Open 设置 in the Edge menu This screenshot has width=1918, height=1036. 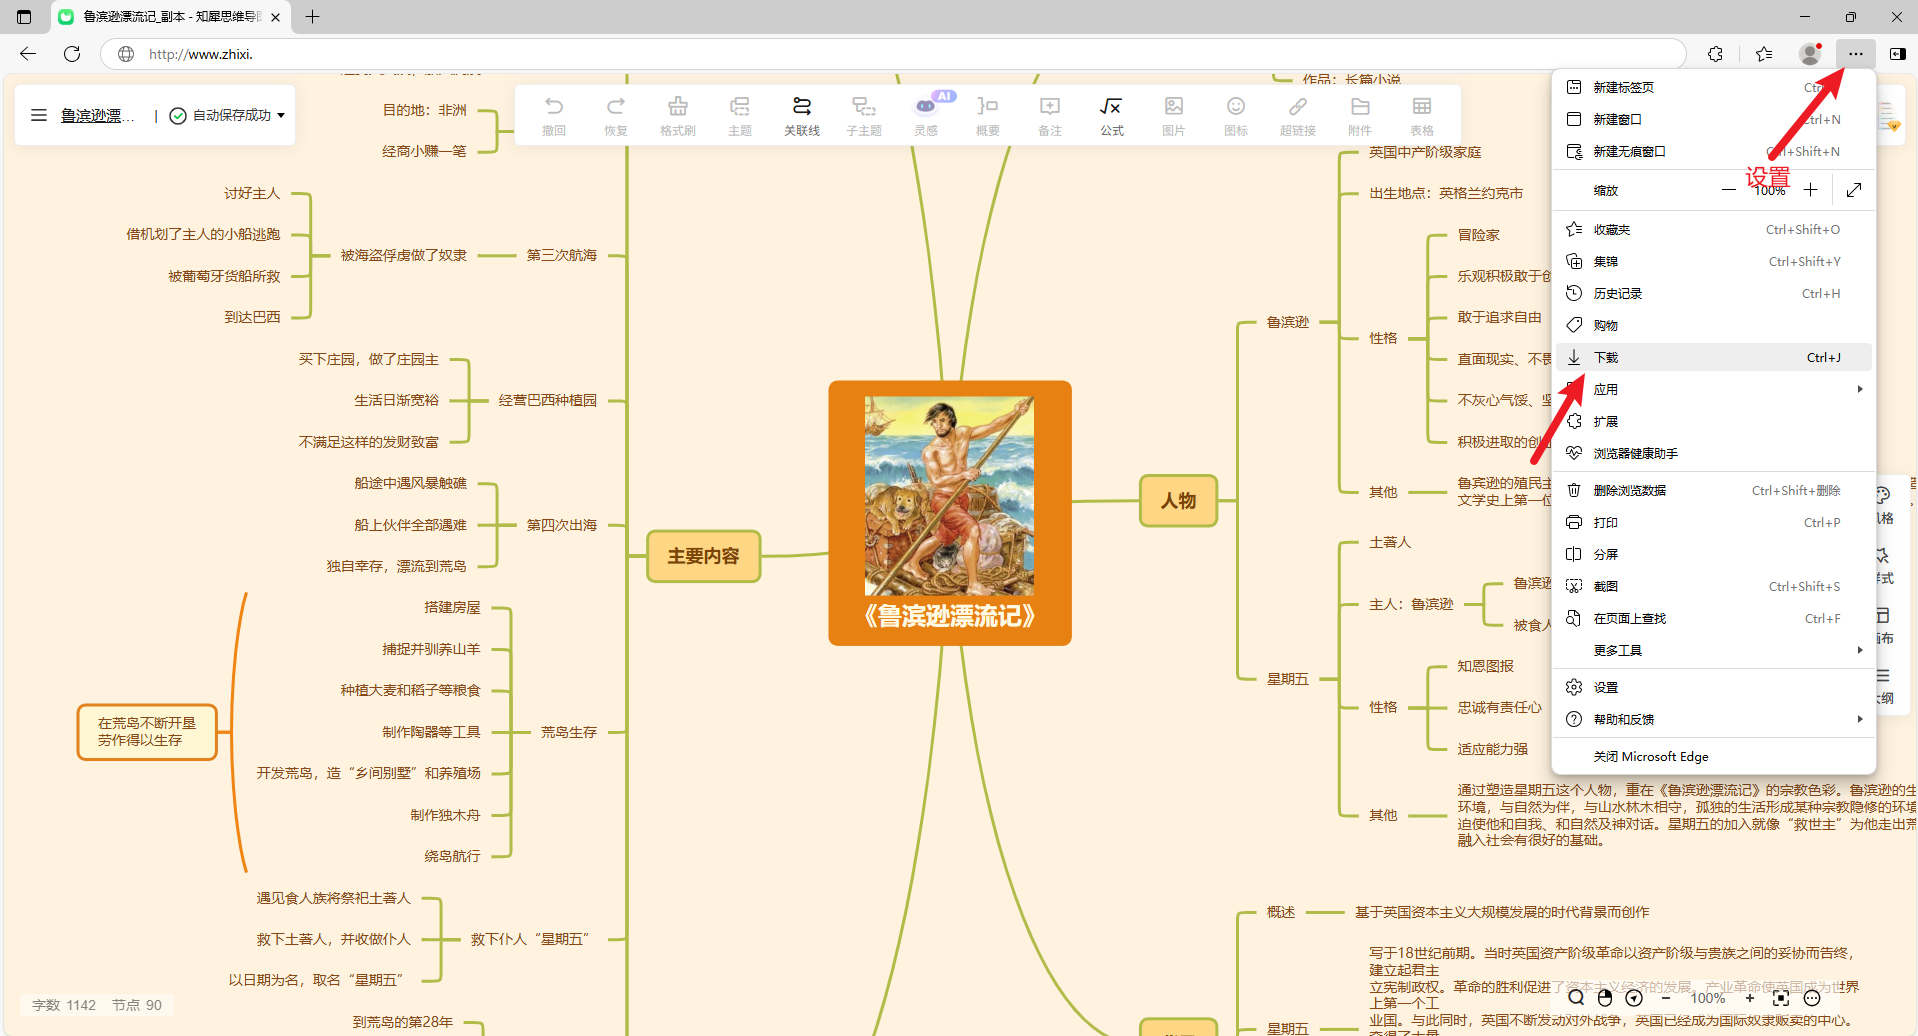click(1714, 687)
